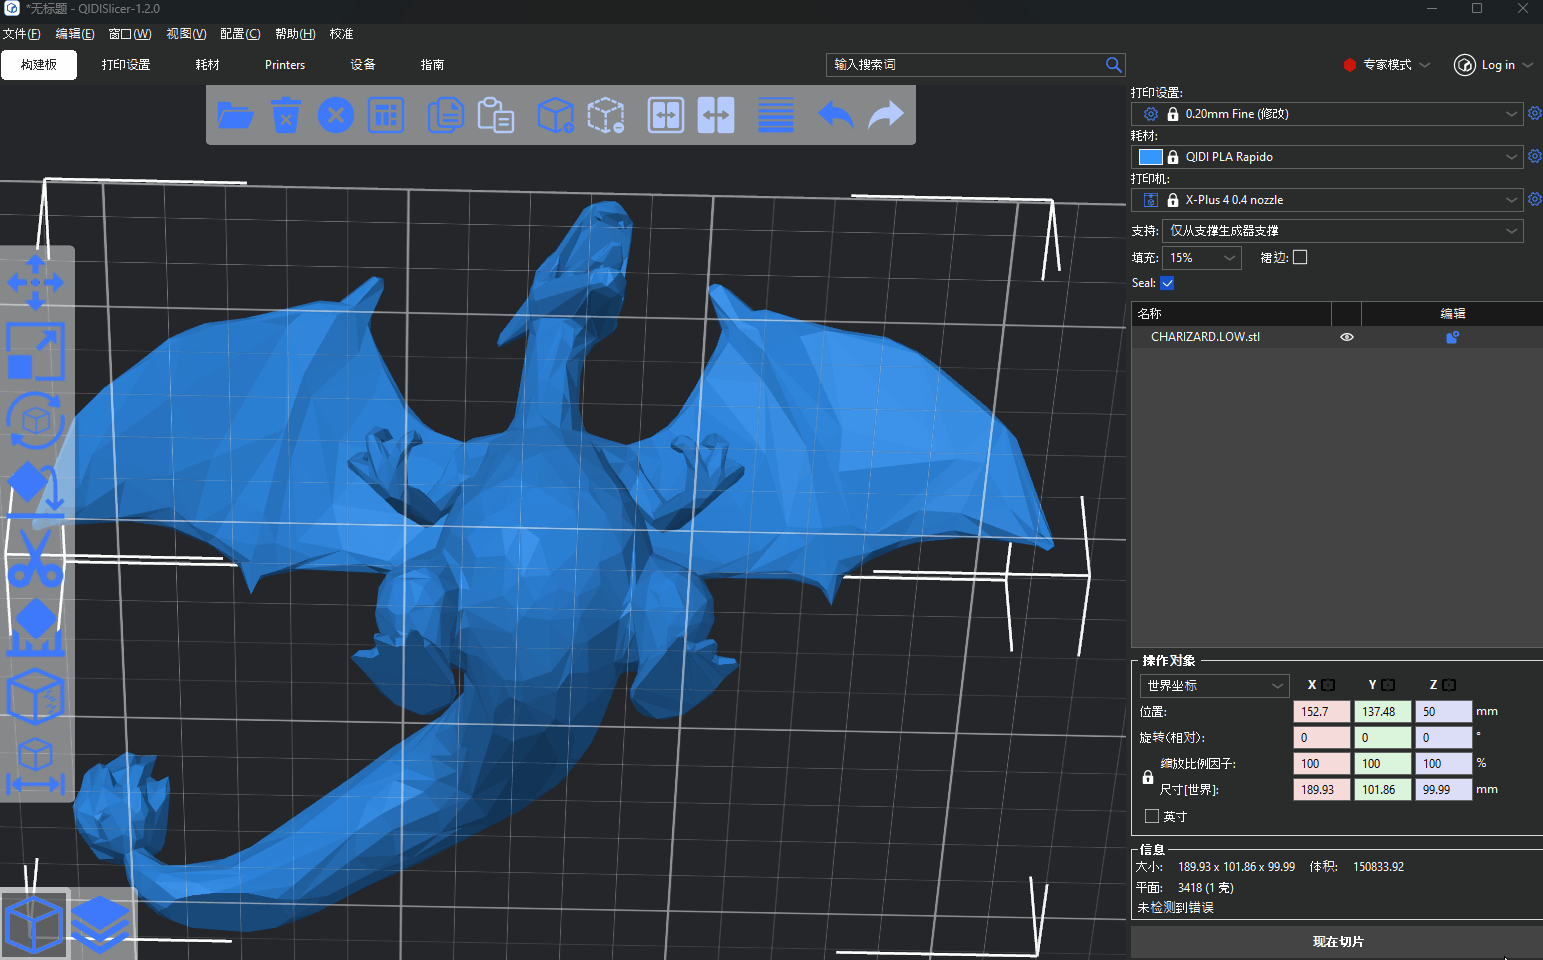Open the Window (窗口) menu
The height and width of the screenshot is (960, 1543).
tap(130, 34)
